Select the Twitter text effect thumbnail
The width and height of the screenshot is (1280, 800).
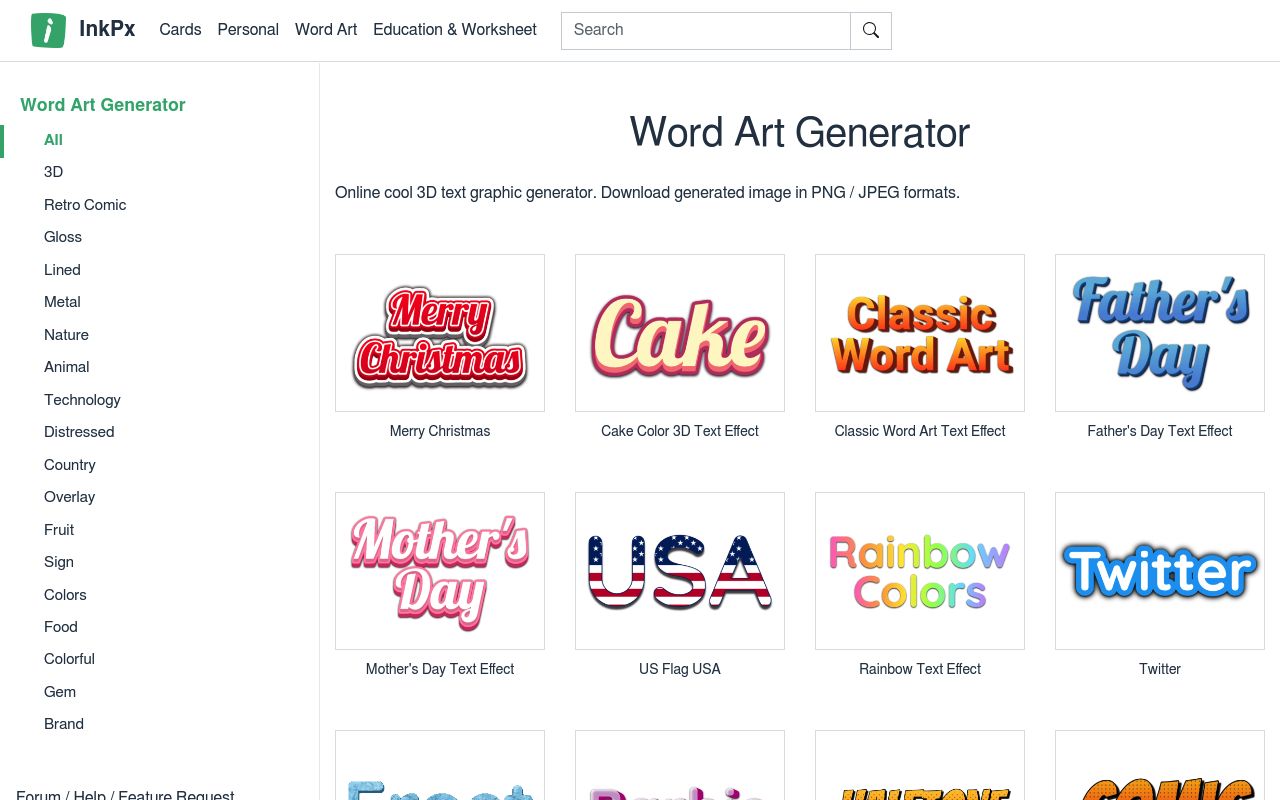1160,571
